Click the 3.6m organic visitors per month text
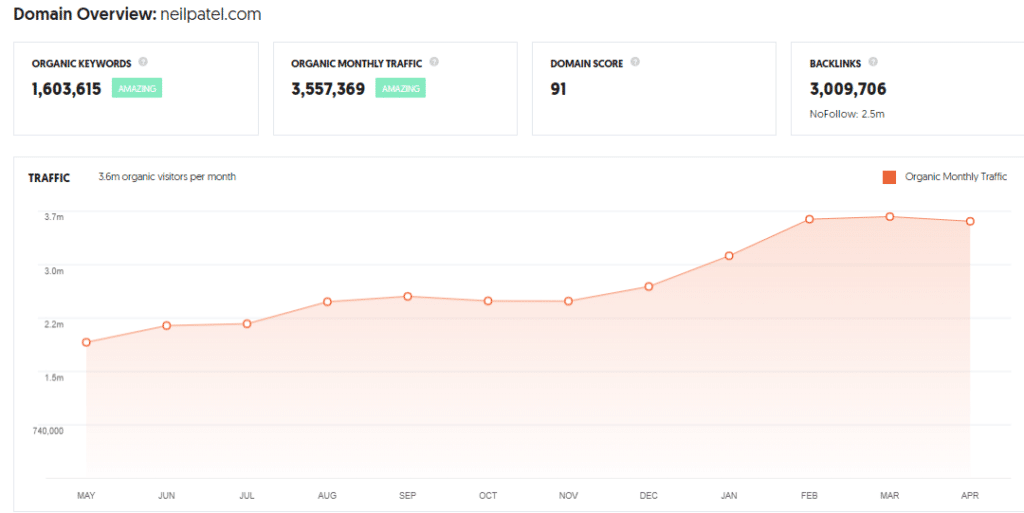The image size is (1024, 513). tap(167, 176)
